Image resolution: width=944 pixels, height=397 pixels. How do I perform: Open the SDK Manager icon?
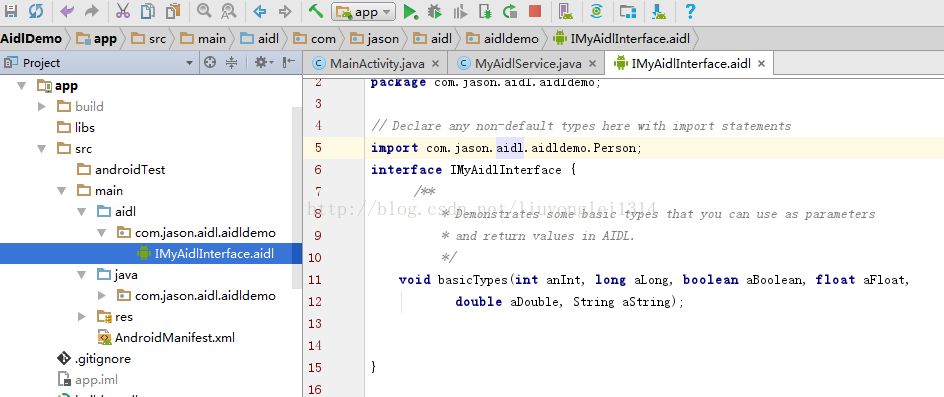click(659, 11)
